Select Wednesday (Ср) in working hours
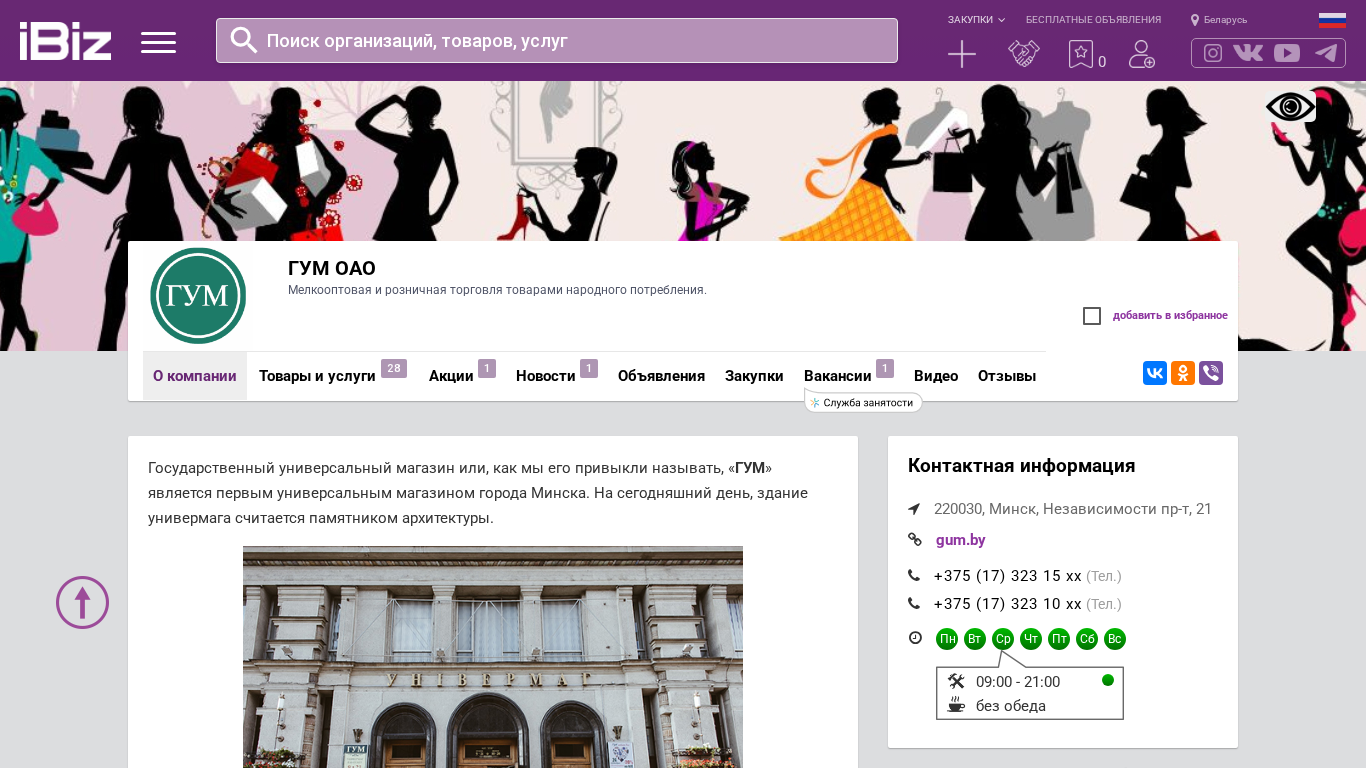 1003,639
